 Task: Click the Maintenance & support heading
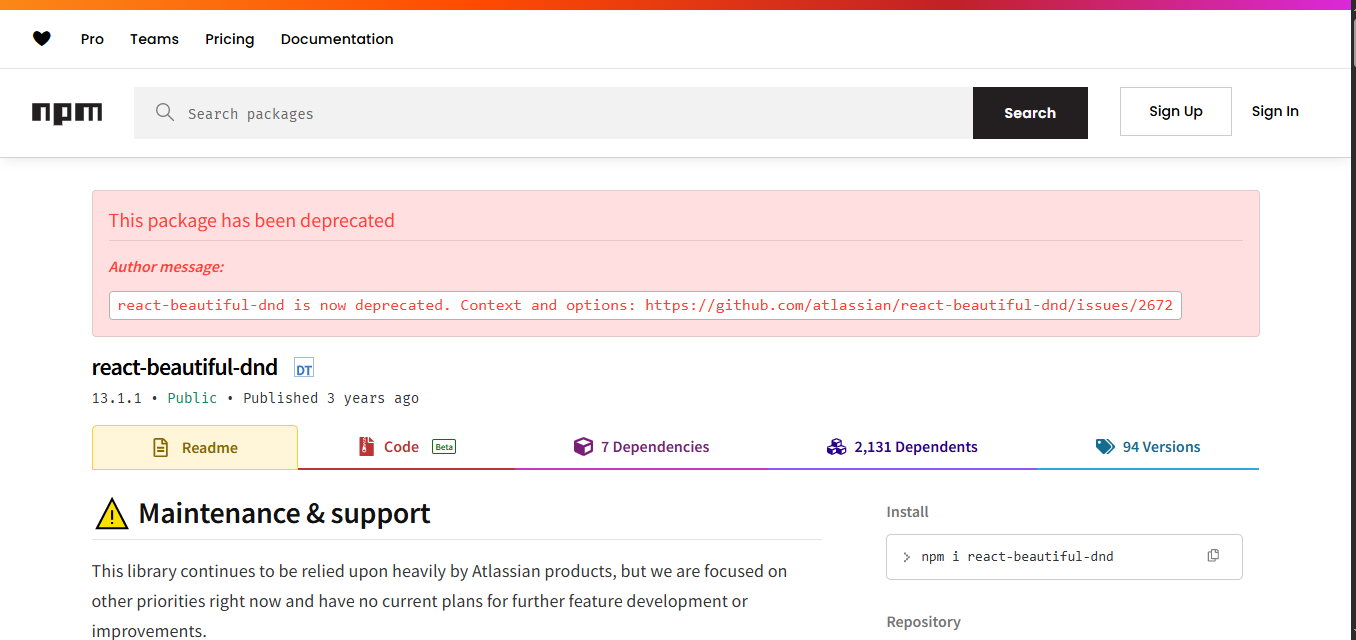coord(284,513)
